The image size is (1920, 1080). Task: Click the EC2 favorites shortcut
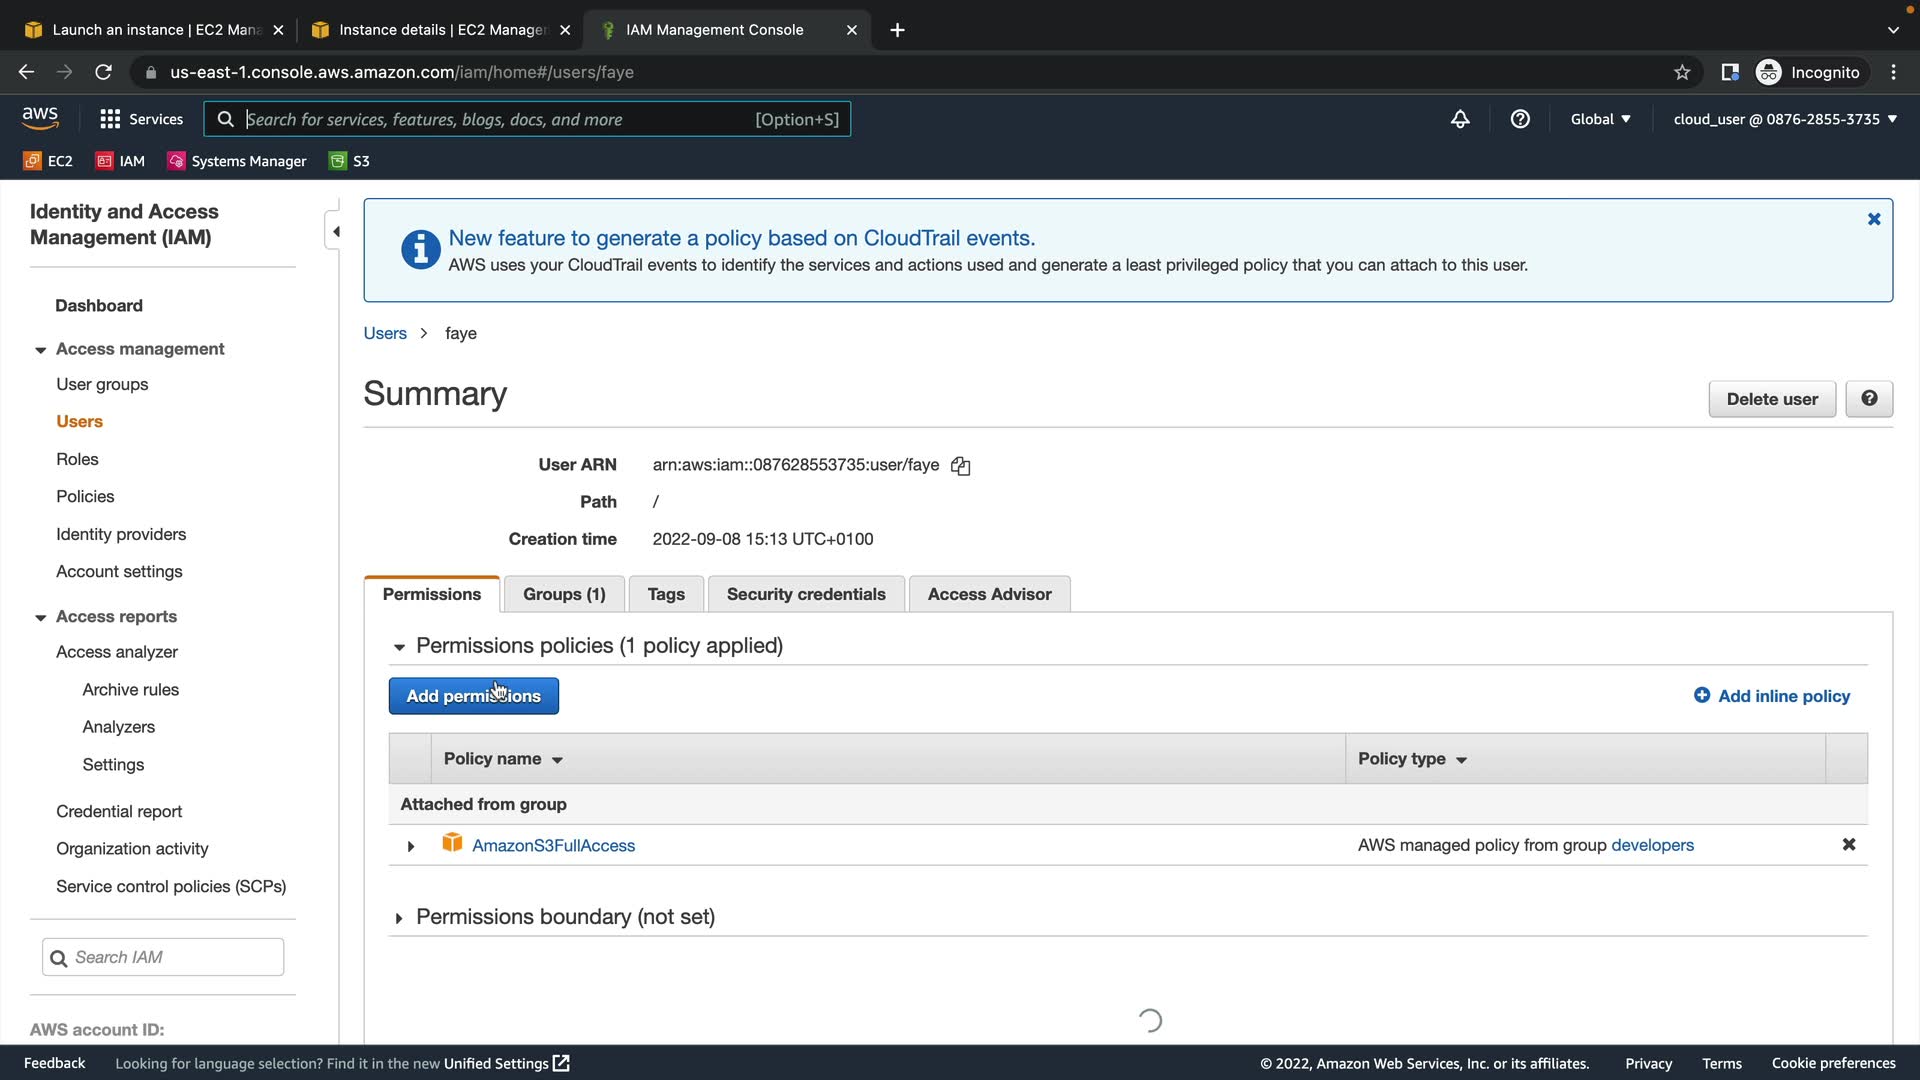(48, 161)
